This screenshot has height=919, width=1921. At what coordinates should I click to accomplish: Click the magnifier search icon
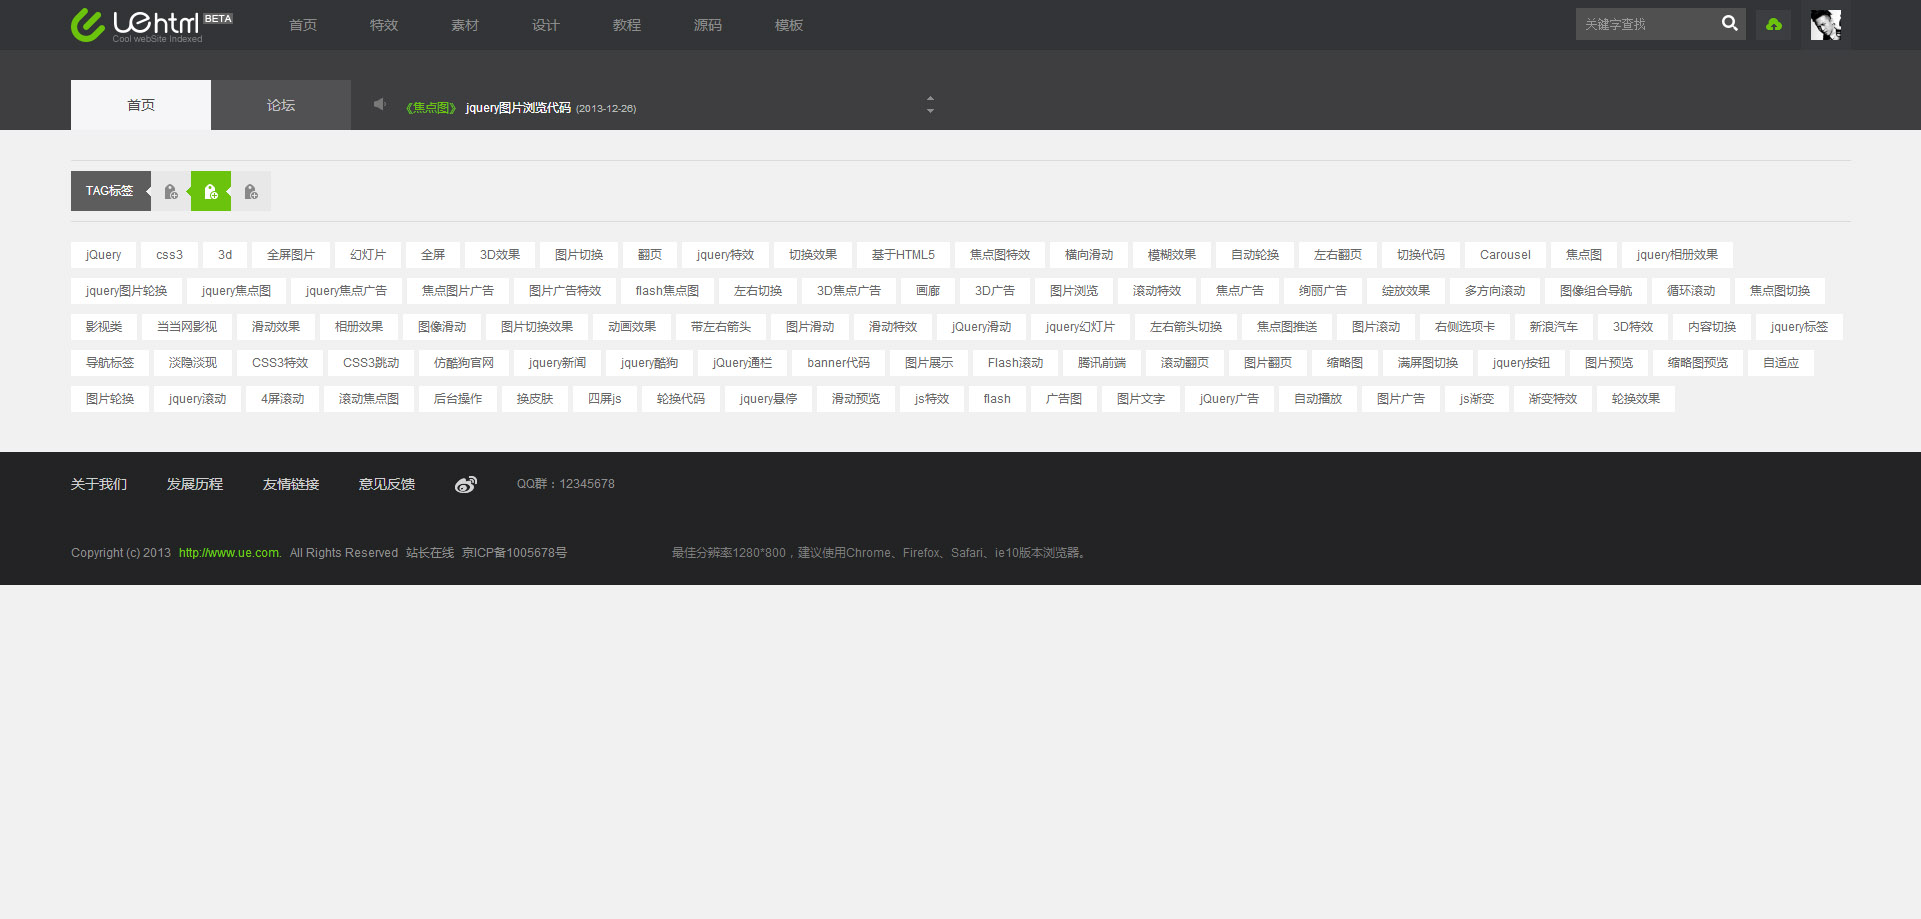pyautogui.click(x=1729, y=24)
